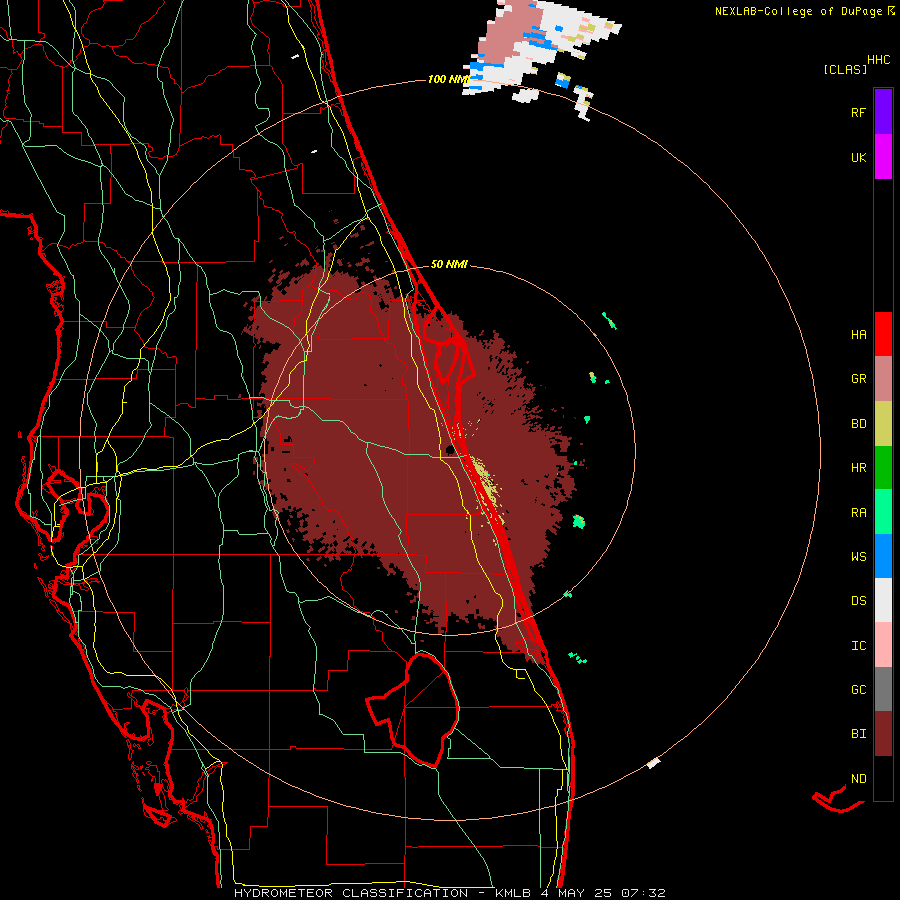
Task: Click the ND black legend swatch
Action: pos(883,778)
